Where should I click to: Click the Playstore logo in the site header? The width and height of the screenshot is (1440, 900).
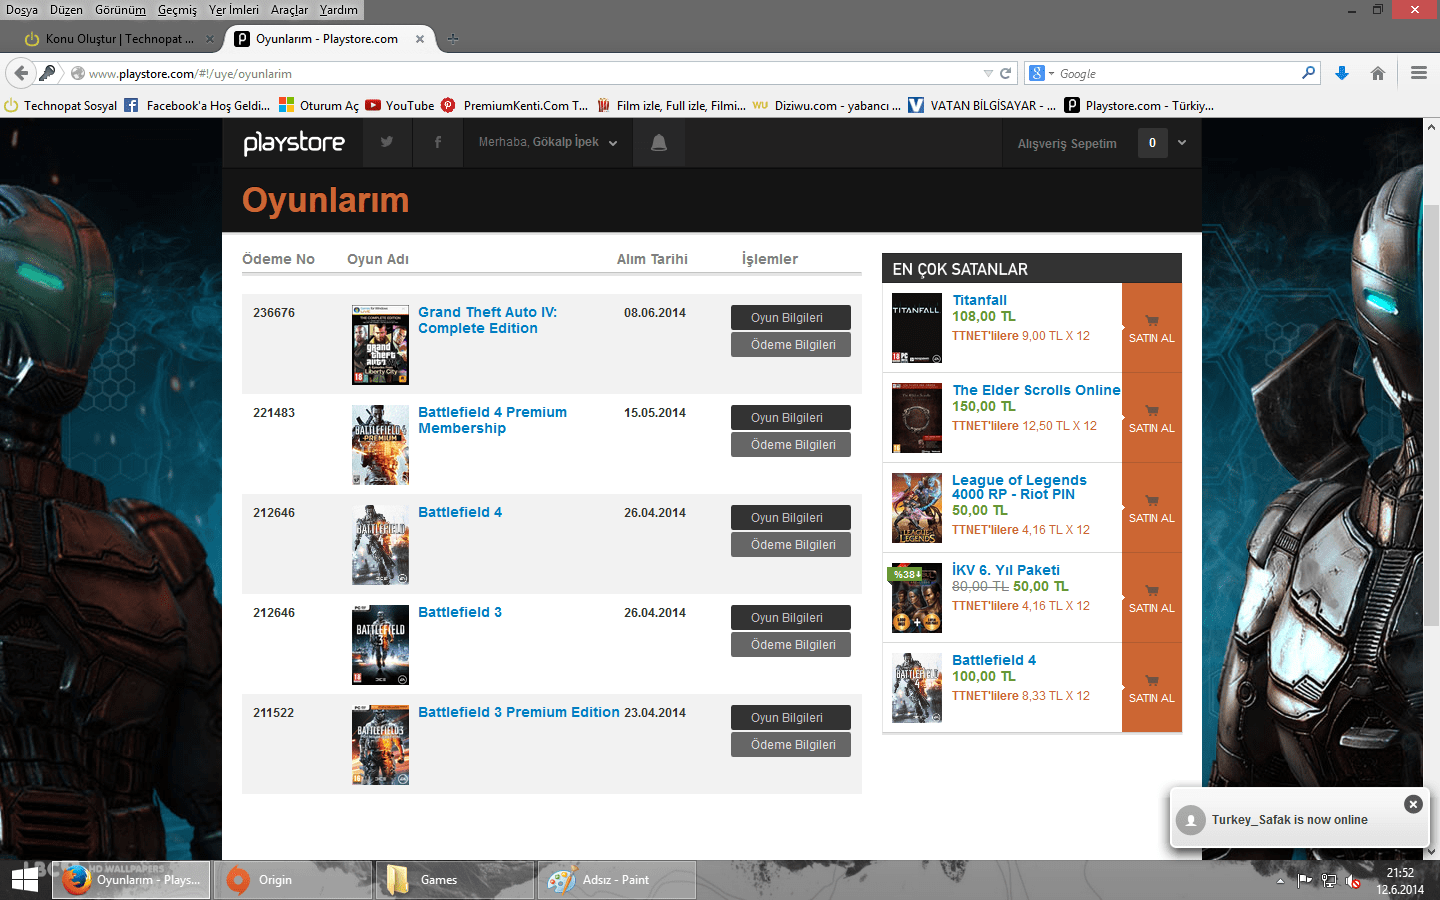[294, 143]
